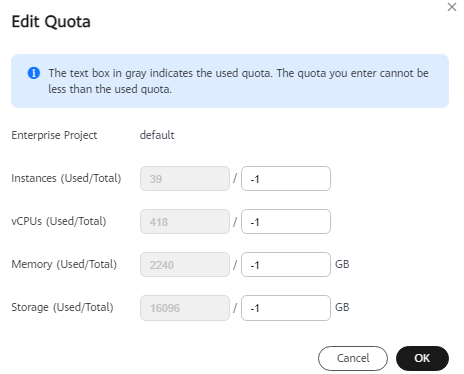Close the Edit Quota dialog
The width and height of the screenshot is (464, 374).
(452, 7)
